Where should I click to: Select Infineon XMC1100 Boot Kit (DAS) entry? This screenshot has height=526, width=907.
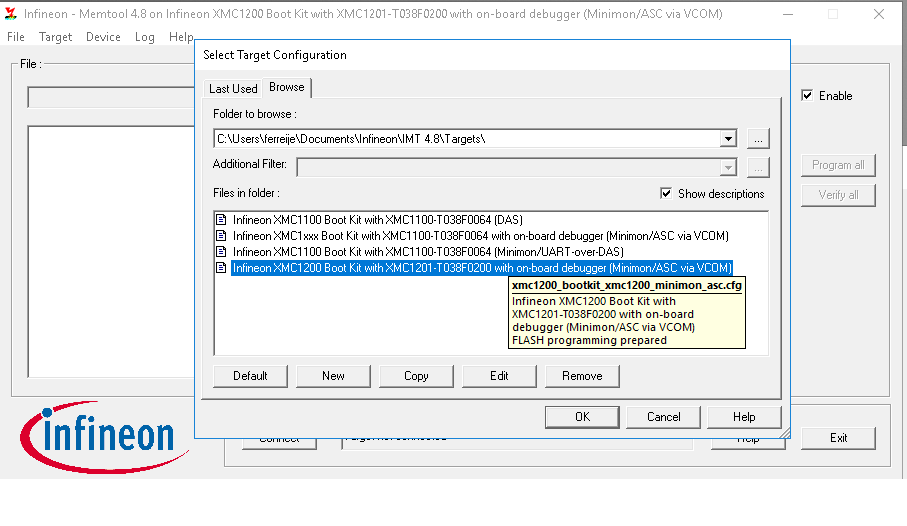pos(378,220)
